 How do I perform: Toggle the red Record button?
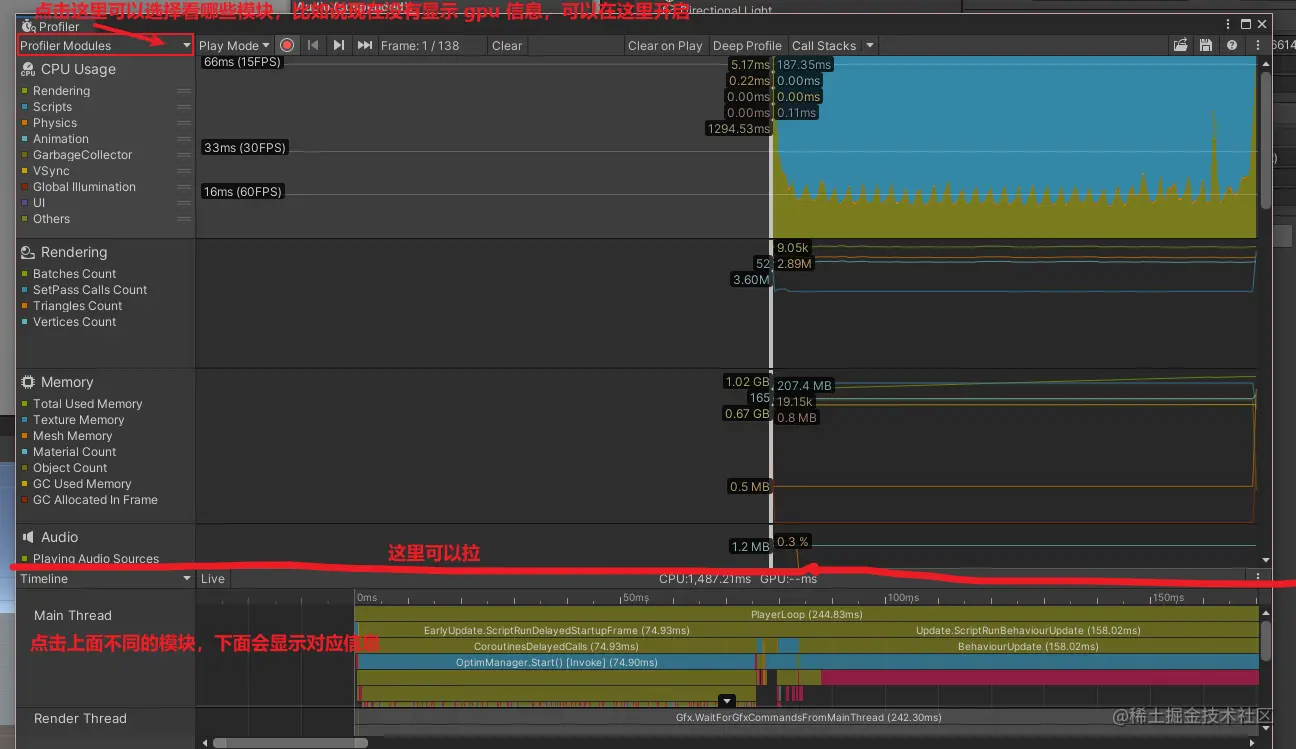click(x=287, y=45)
